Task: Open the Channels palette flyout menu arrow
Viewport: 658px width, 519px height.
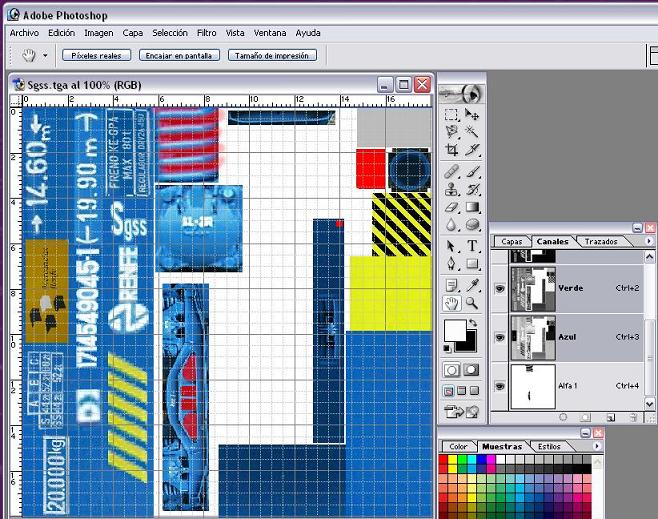Action: coord(649,241)
